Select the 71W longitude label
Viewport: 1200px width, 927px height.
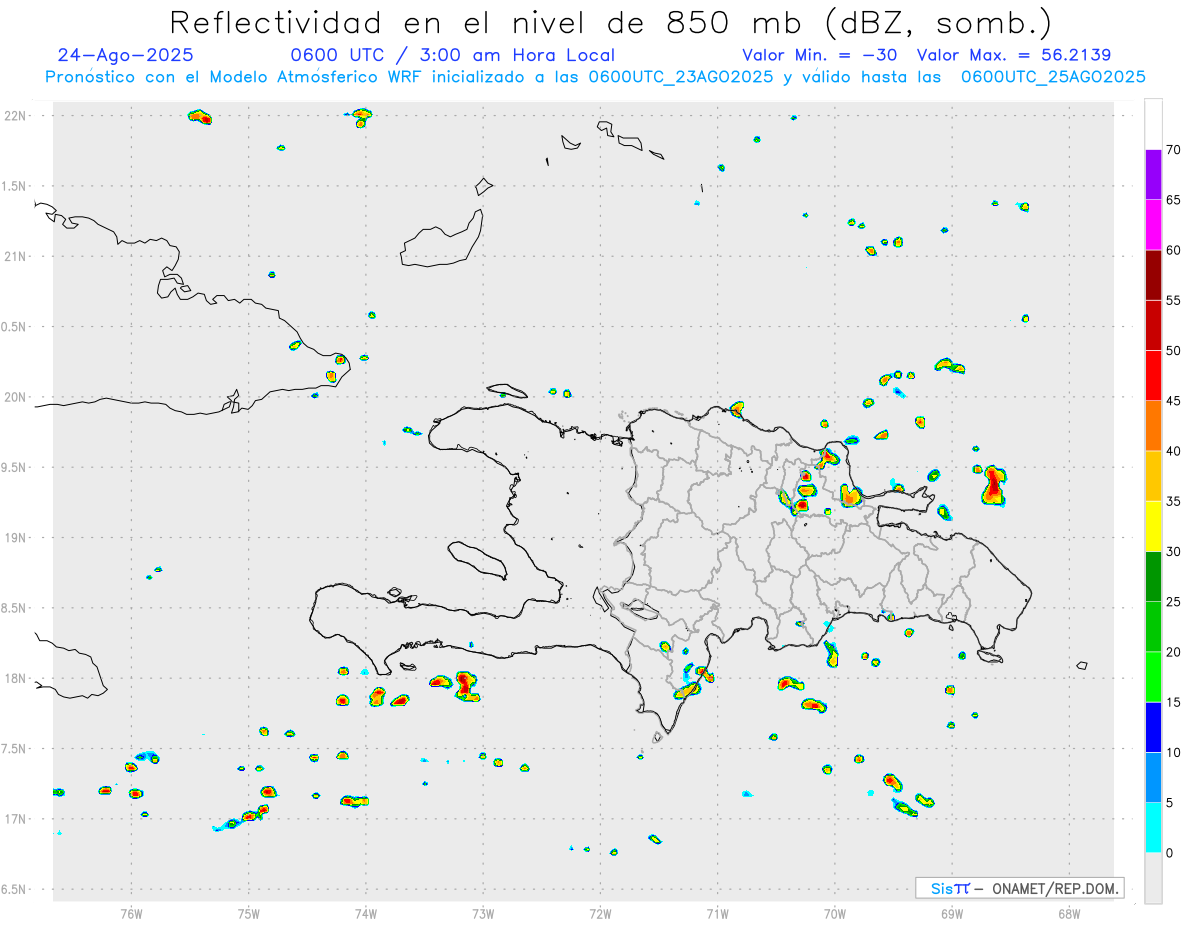point(717,913)
